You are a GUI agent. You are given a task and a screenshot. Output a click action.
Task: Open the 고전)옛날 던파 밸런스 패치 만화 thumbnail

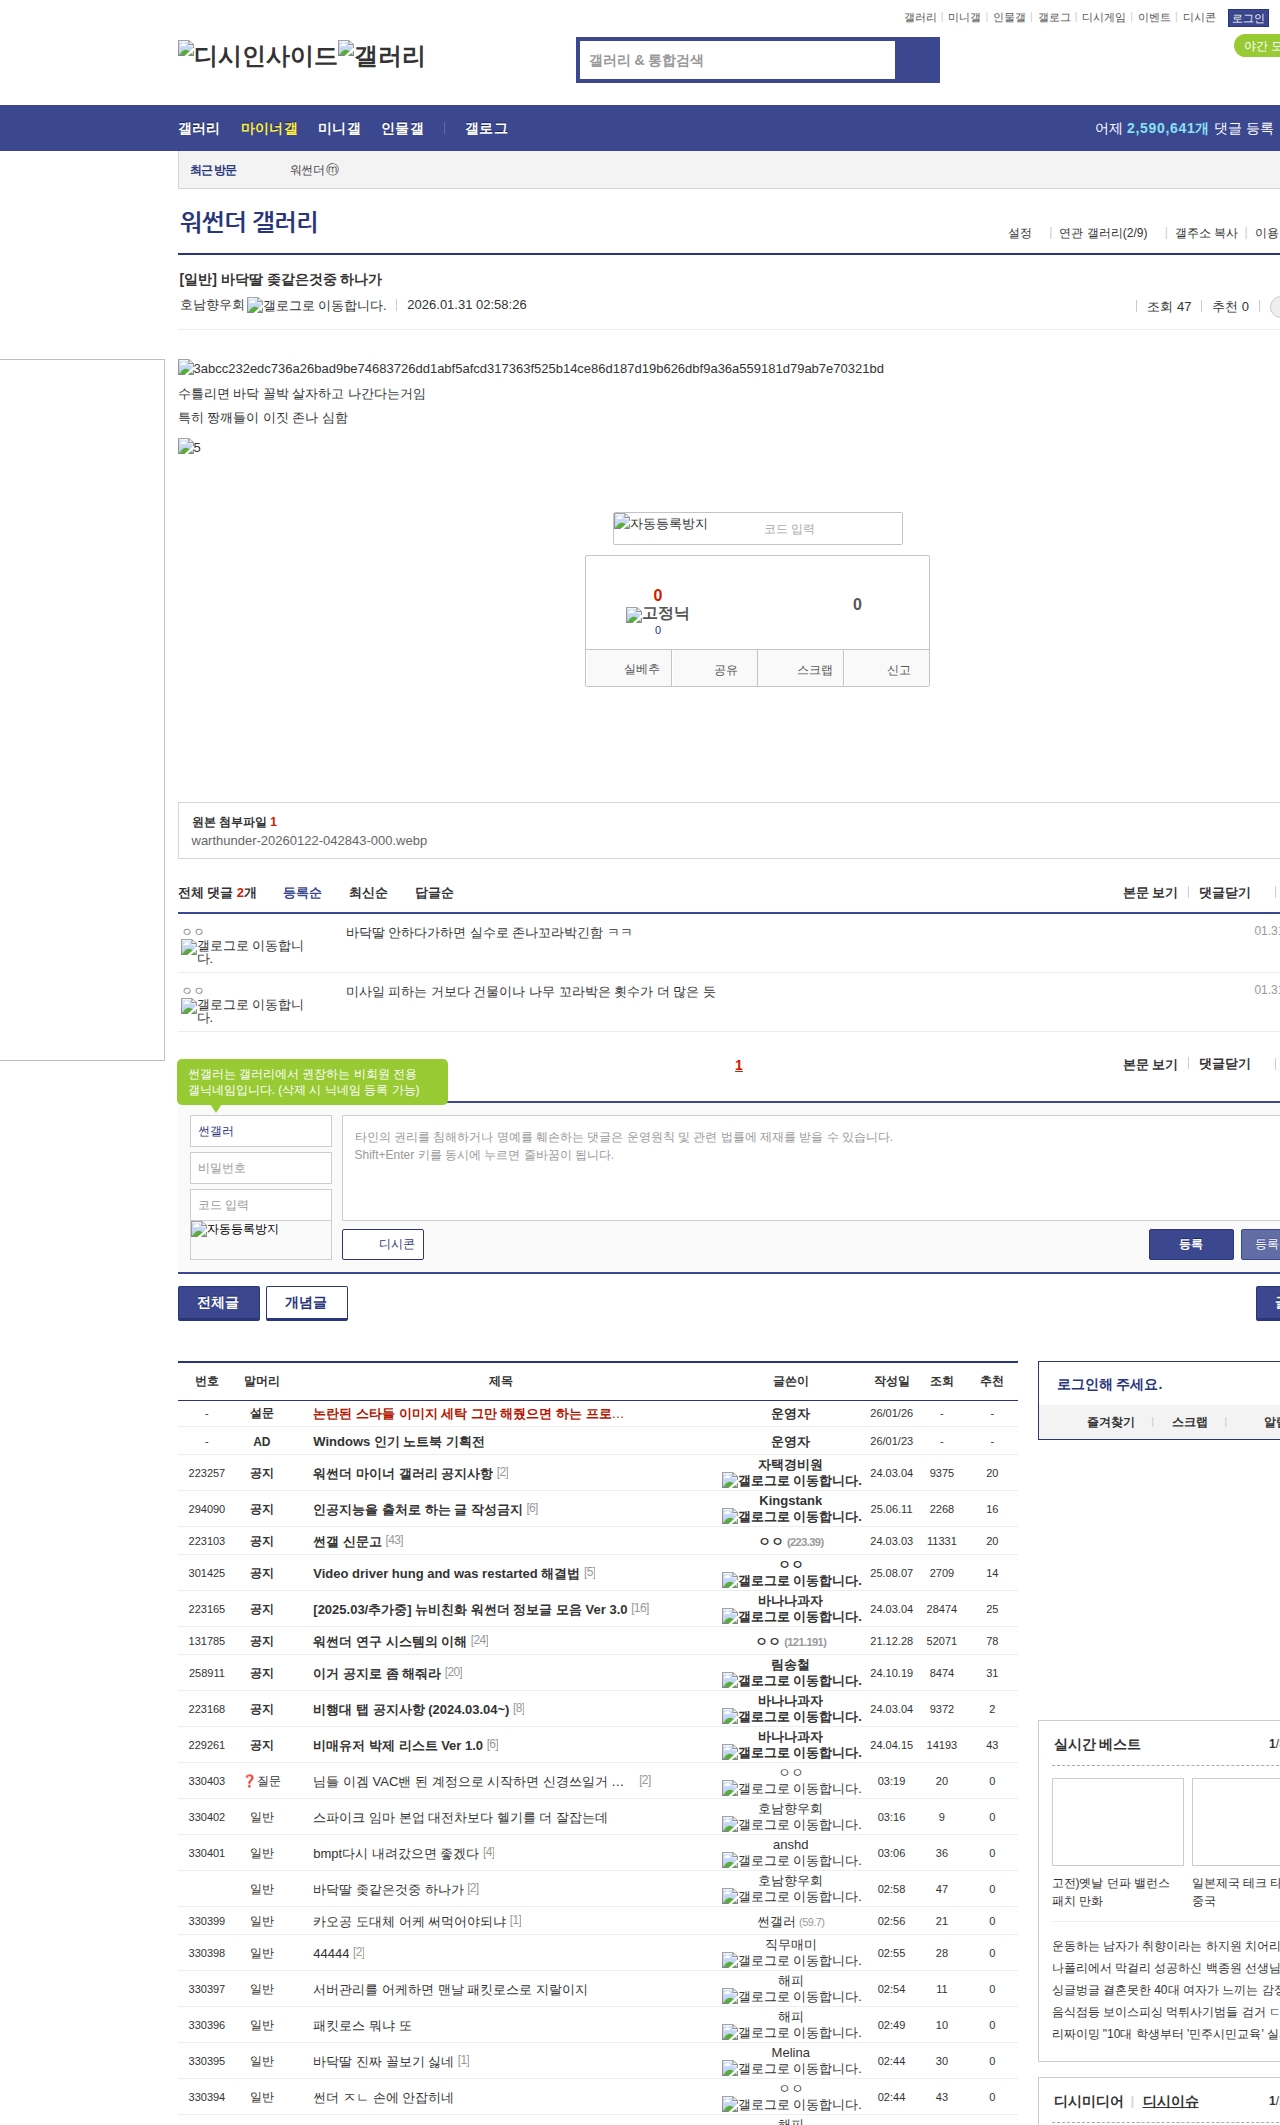[x=1117, y=1822]
